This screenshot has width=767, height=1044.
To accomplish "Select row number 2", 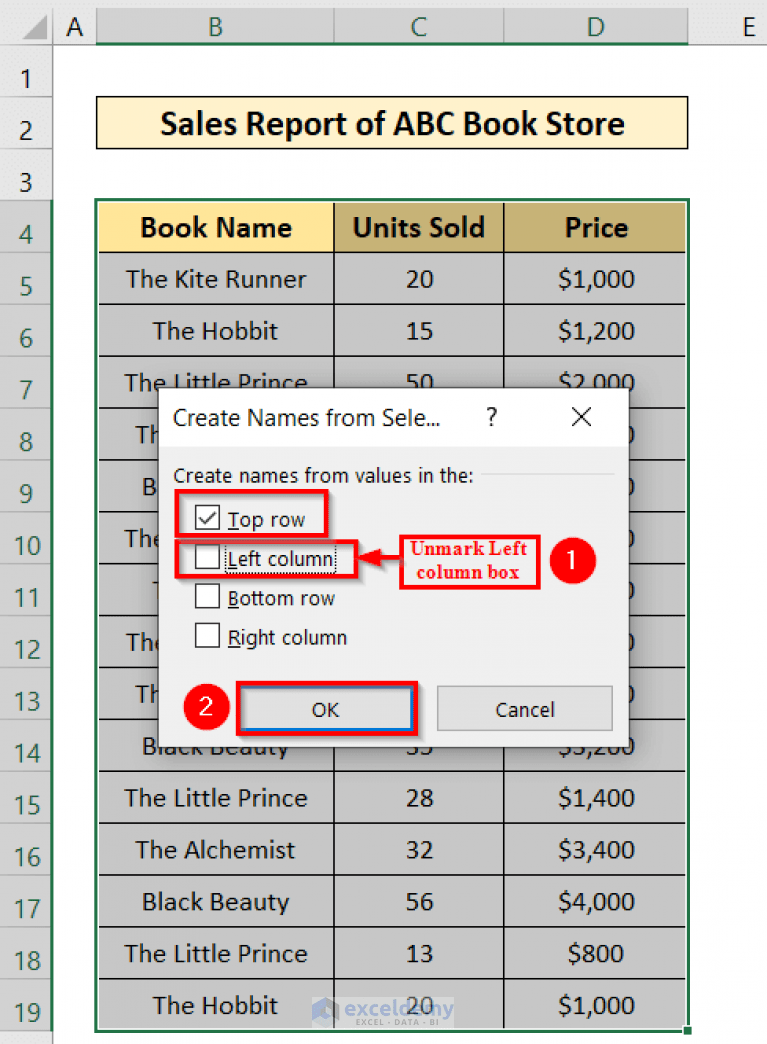I will click(27, 128).
